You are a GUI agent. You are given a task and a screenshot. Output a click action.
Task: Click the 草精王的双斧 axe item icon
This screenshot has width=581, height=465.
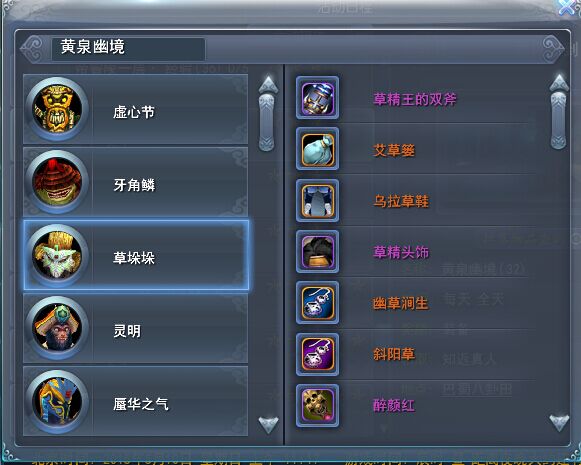(318, 98)
